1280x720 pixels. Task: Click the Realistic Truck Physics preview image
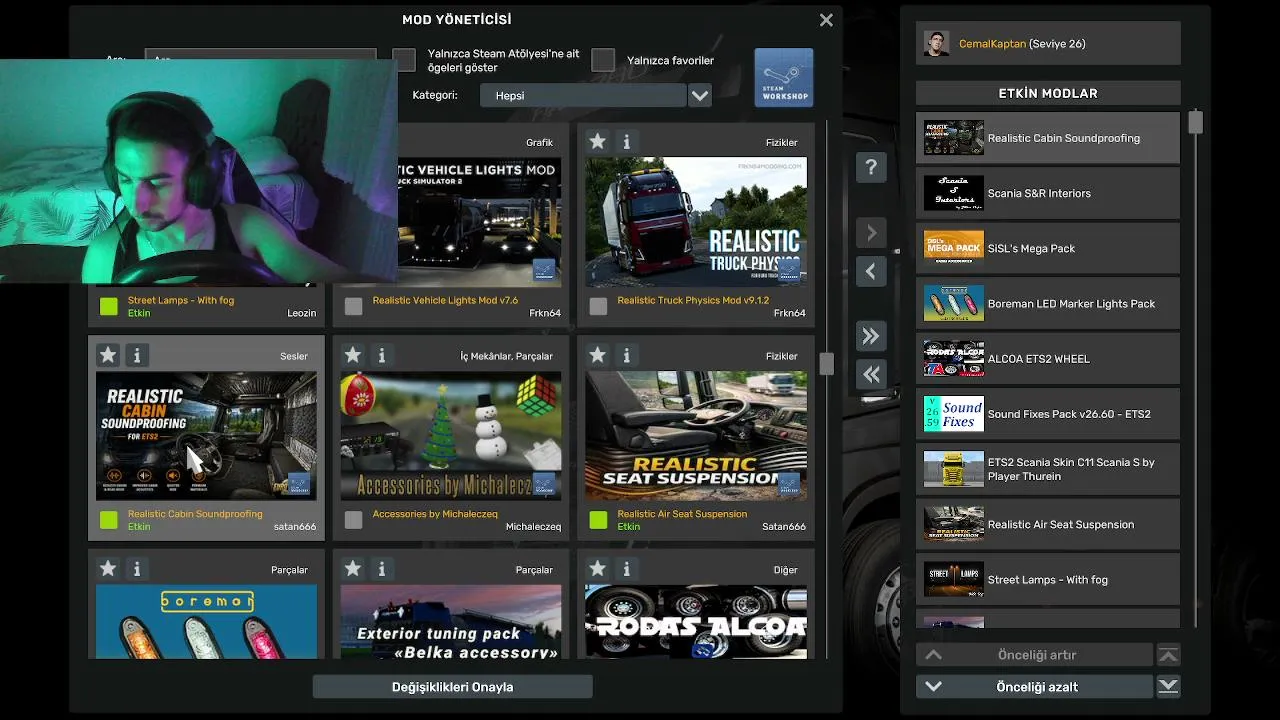pos(696,222)
